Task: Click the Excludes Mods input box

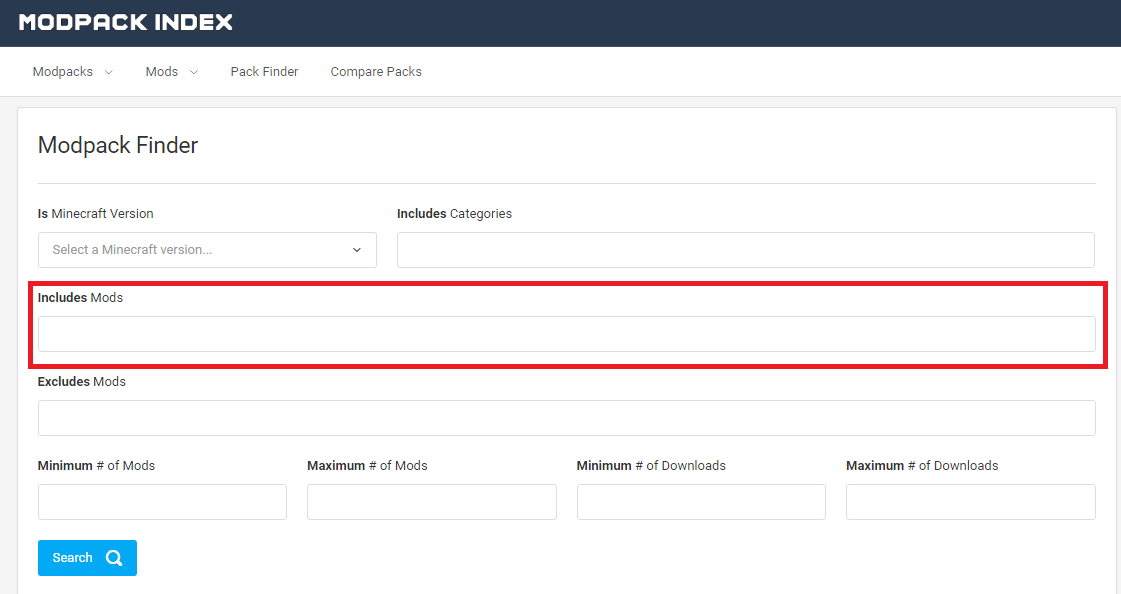Action: (566, 418)
